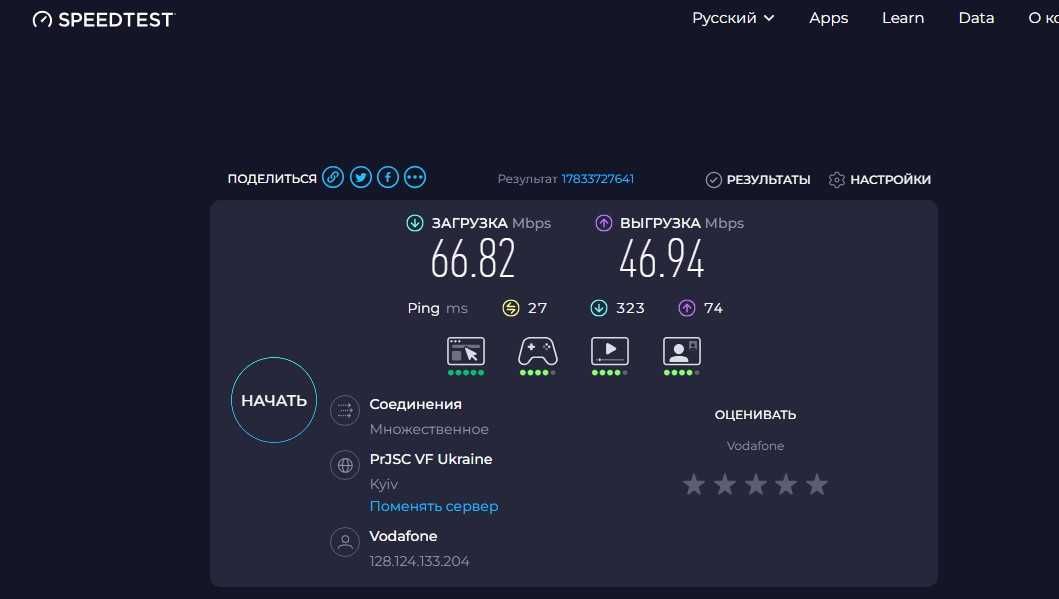The height and width of the screenshot is (599, 1059).
Task: Open НАСТРОЙКИ settings
Action: [879, 180]
